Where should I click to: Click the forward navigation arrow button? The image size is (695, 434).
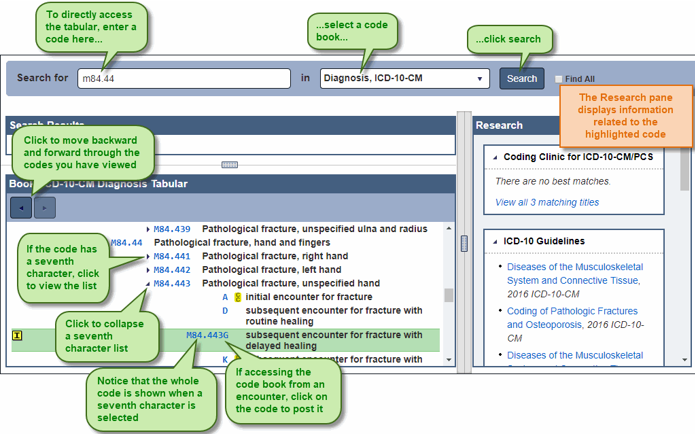click(x=45, y=208)
